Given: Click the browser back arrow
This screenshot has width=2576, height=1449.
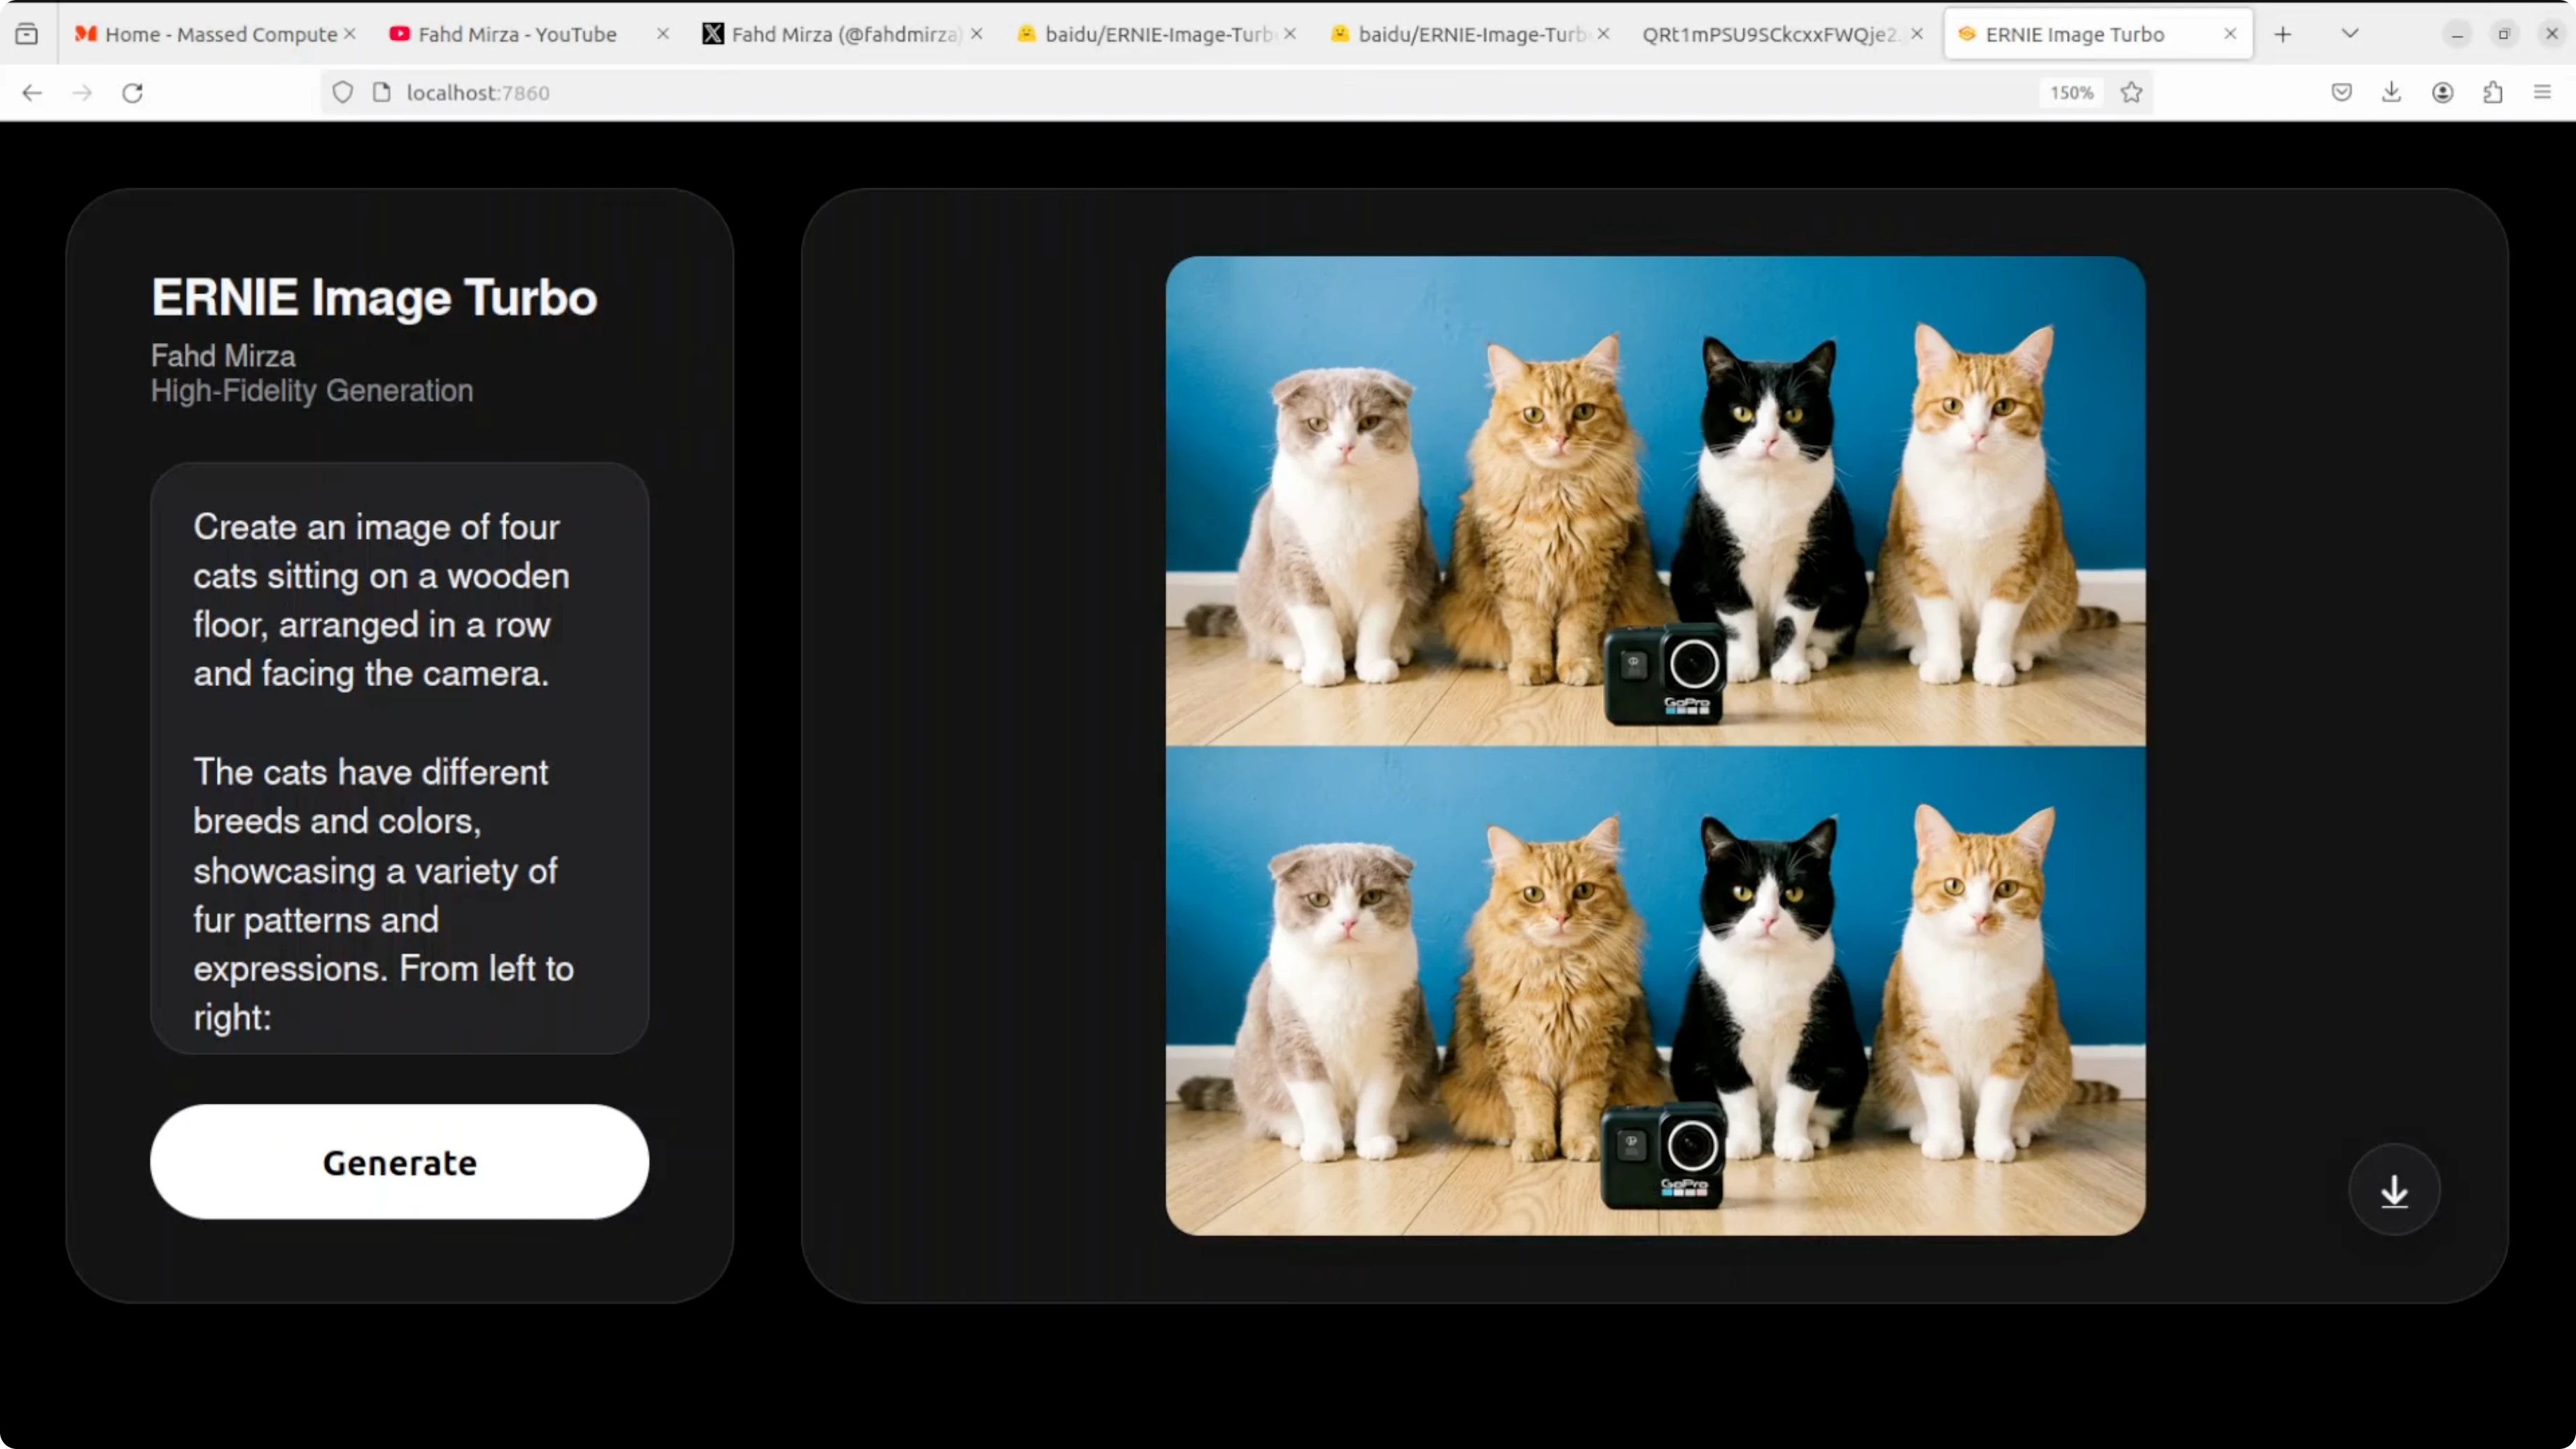Looking at the screenshot, I should [x=32, y=93].
